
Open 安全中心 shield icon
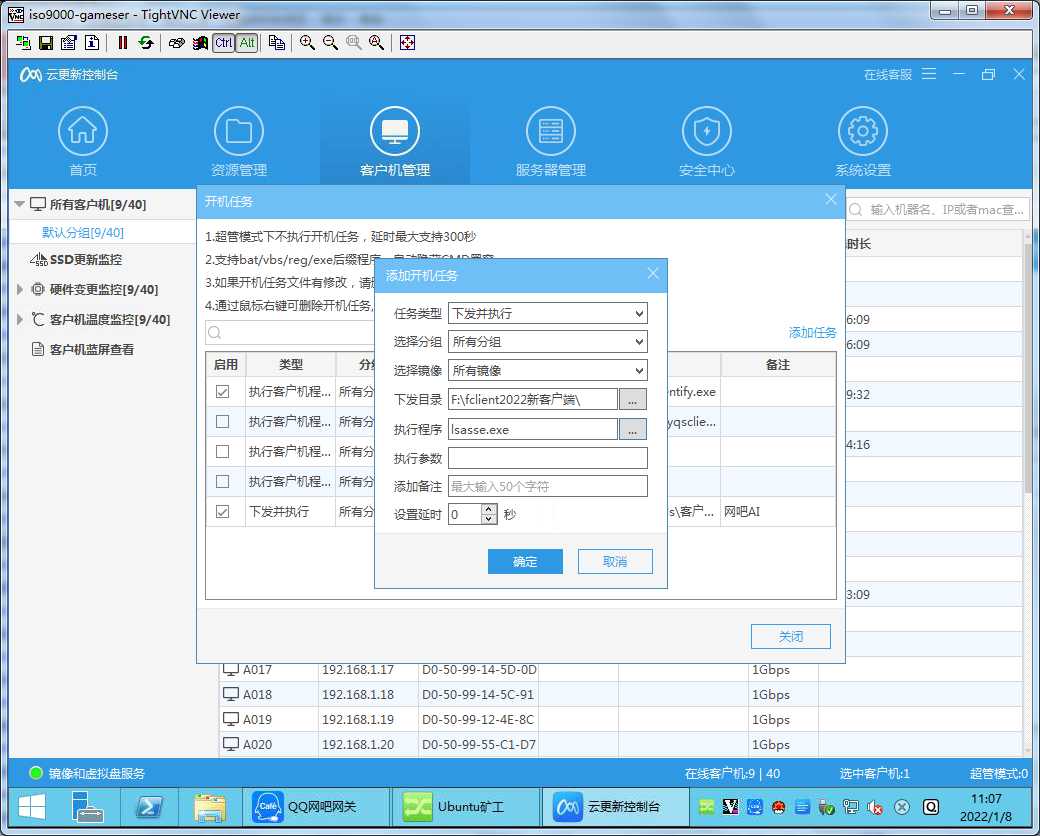[707, 131]
